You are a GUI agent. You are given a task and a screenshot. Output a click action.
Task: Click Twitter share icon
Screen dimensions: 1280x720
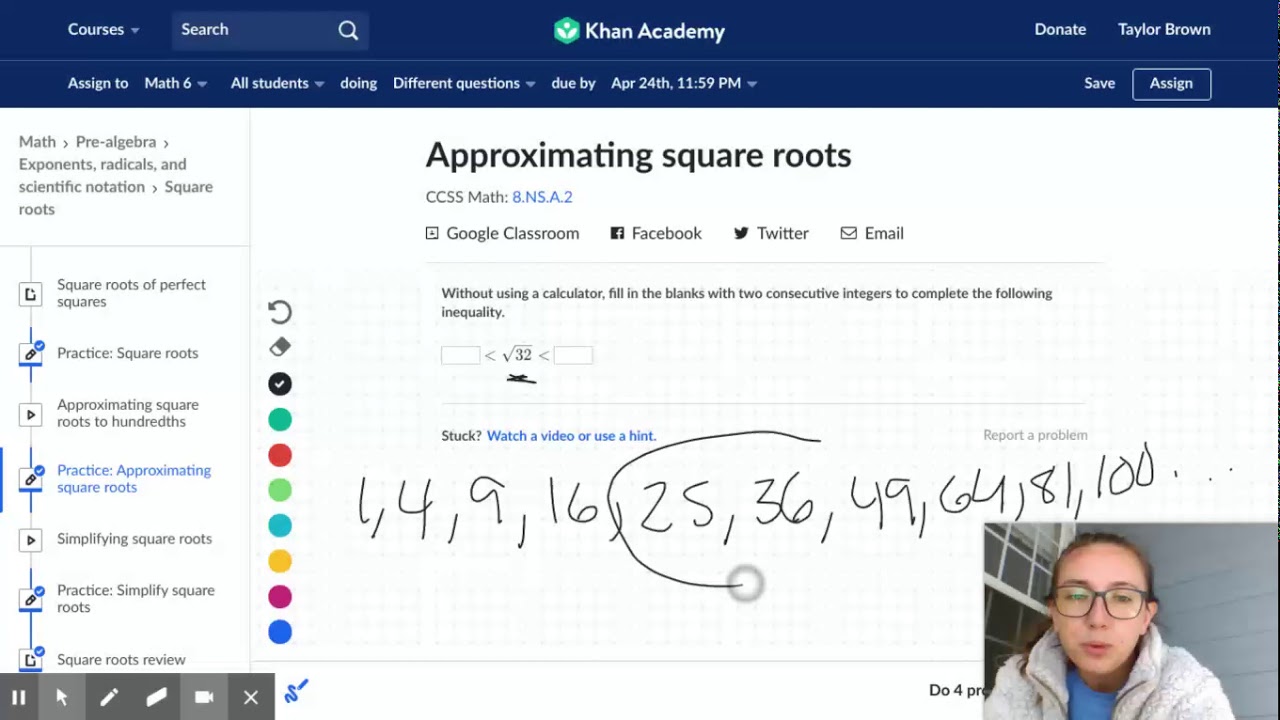point(741,233)
